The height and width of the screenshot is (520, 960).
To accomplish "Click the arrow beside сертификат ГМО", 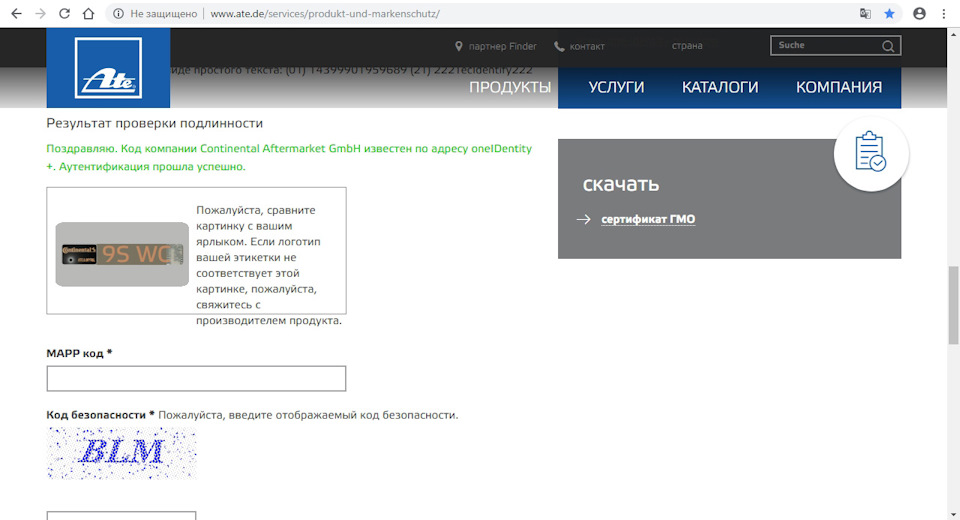I will click(x=583, y=219).
